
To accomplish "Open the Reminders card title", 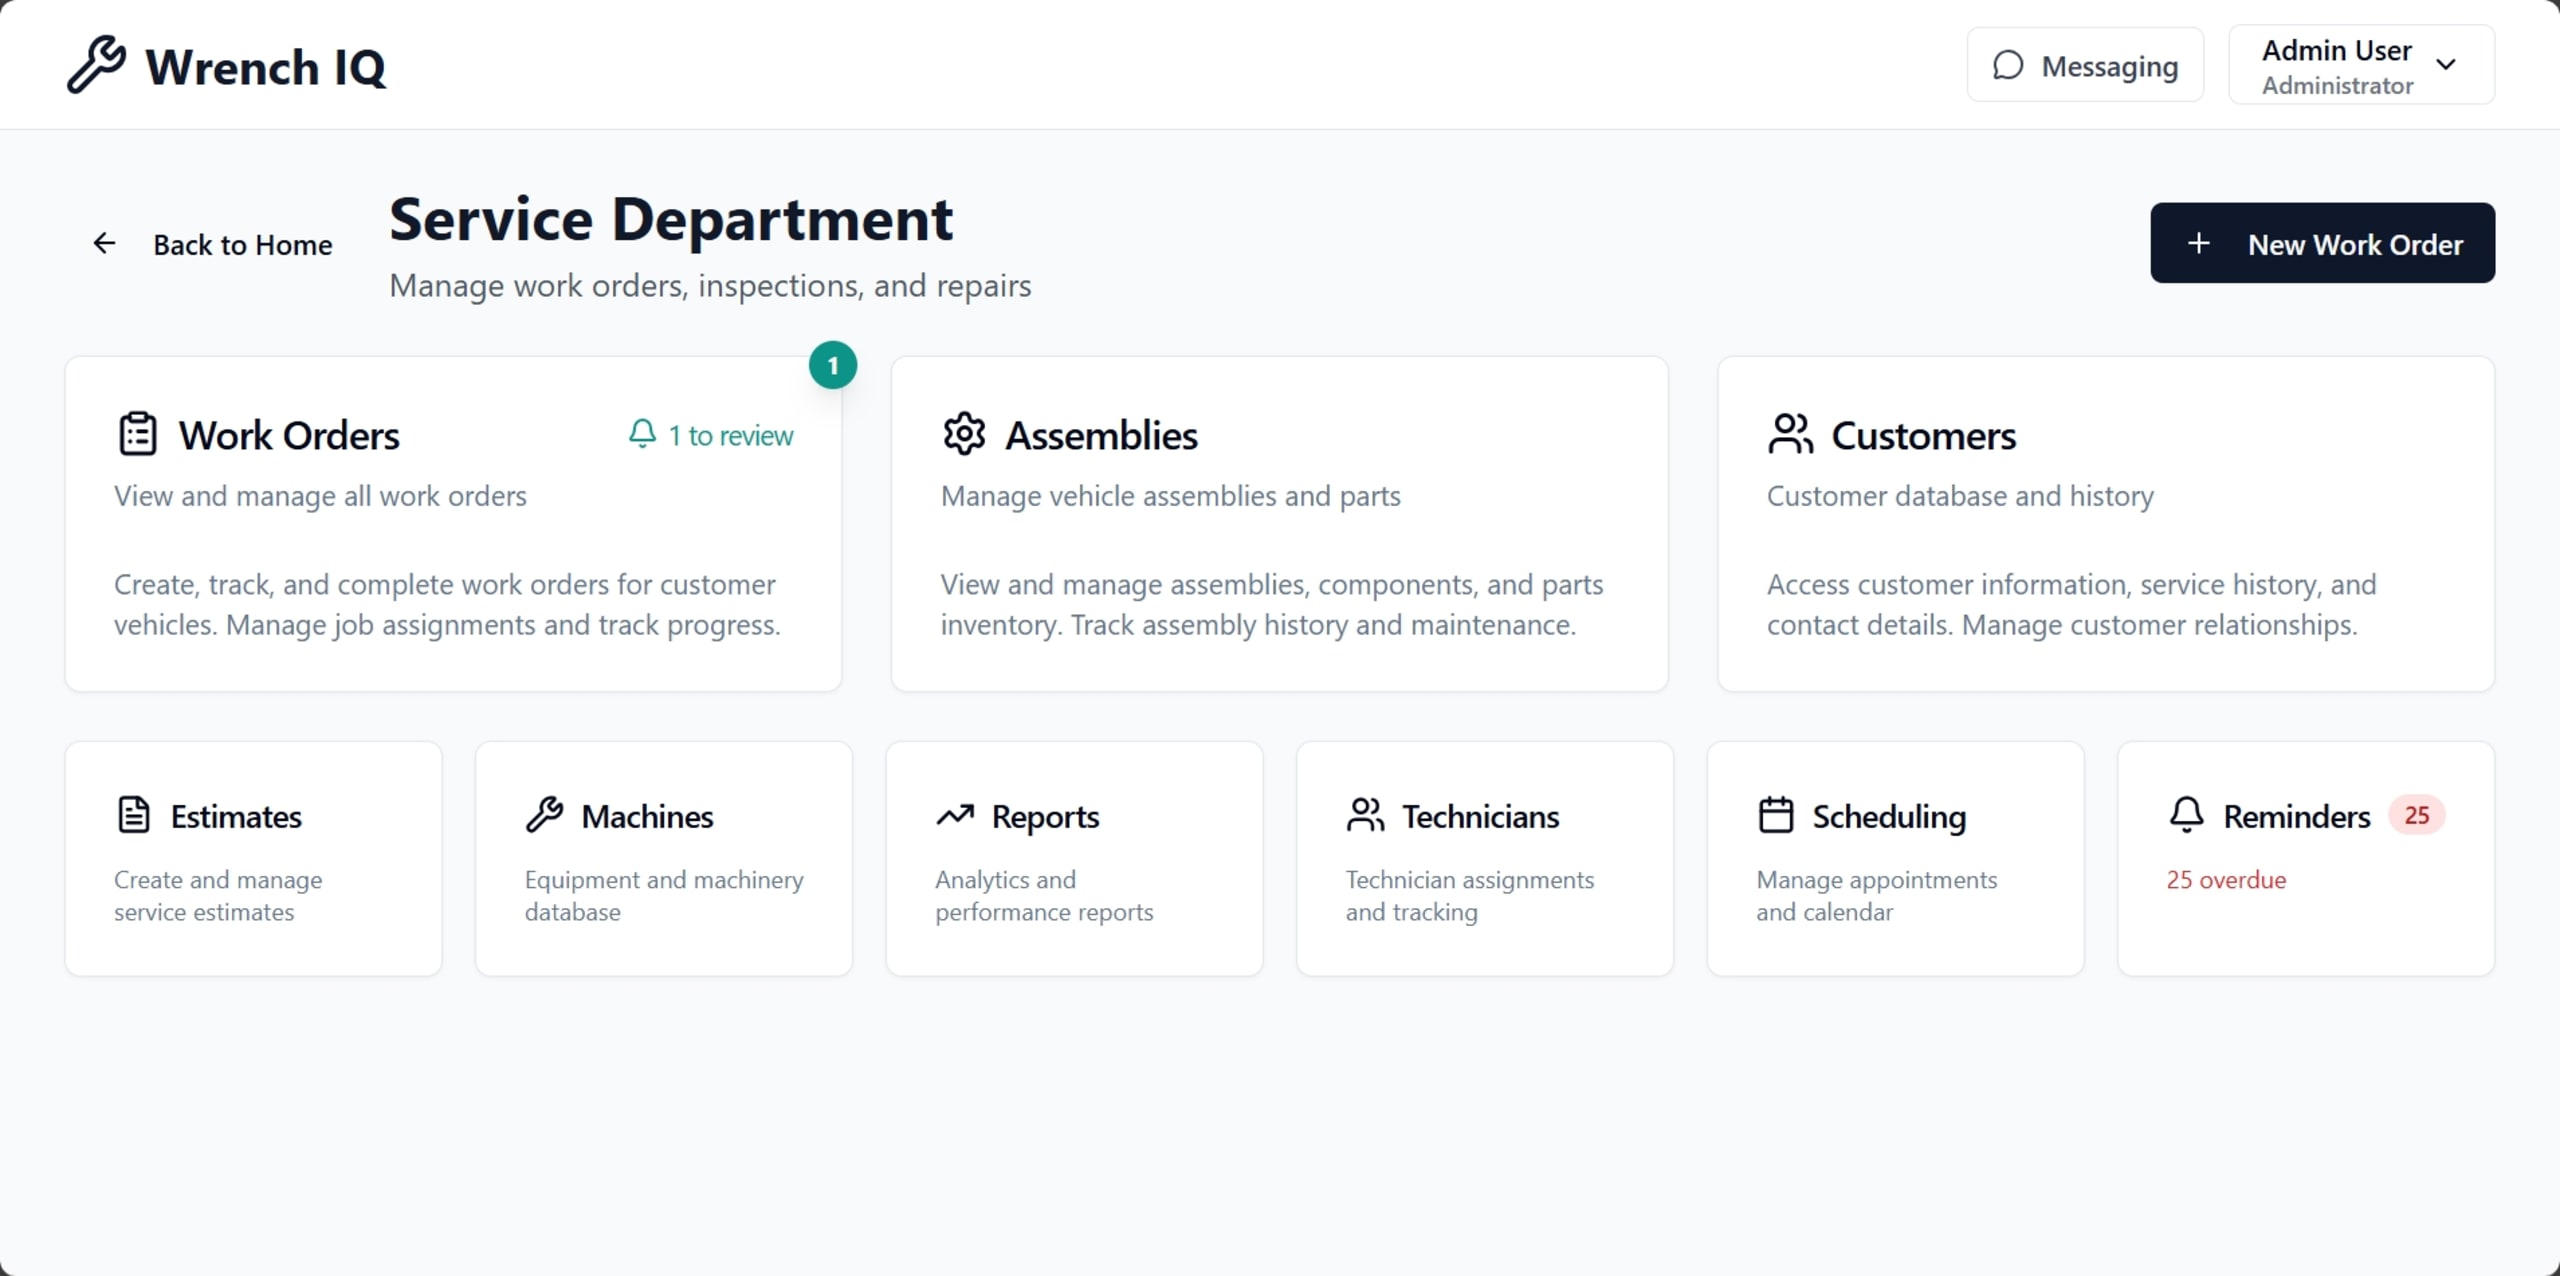I will point(2296,816).
